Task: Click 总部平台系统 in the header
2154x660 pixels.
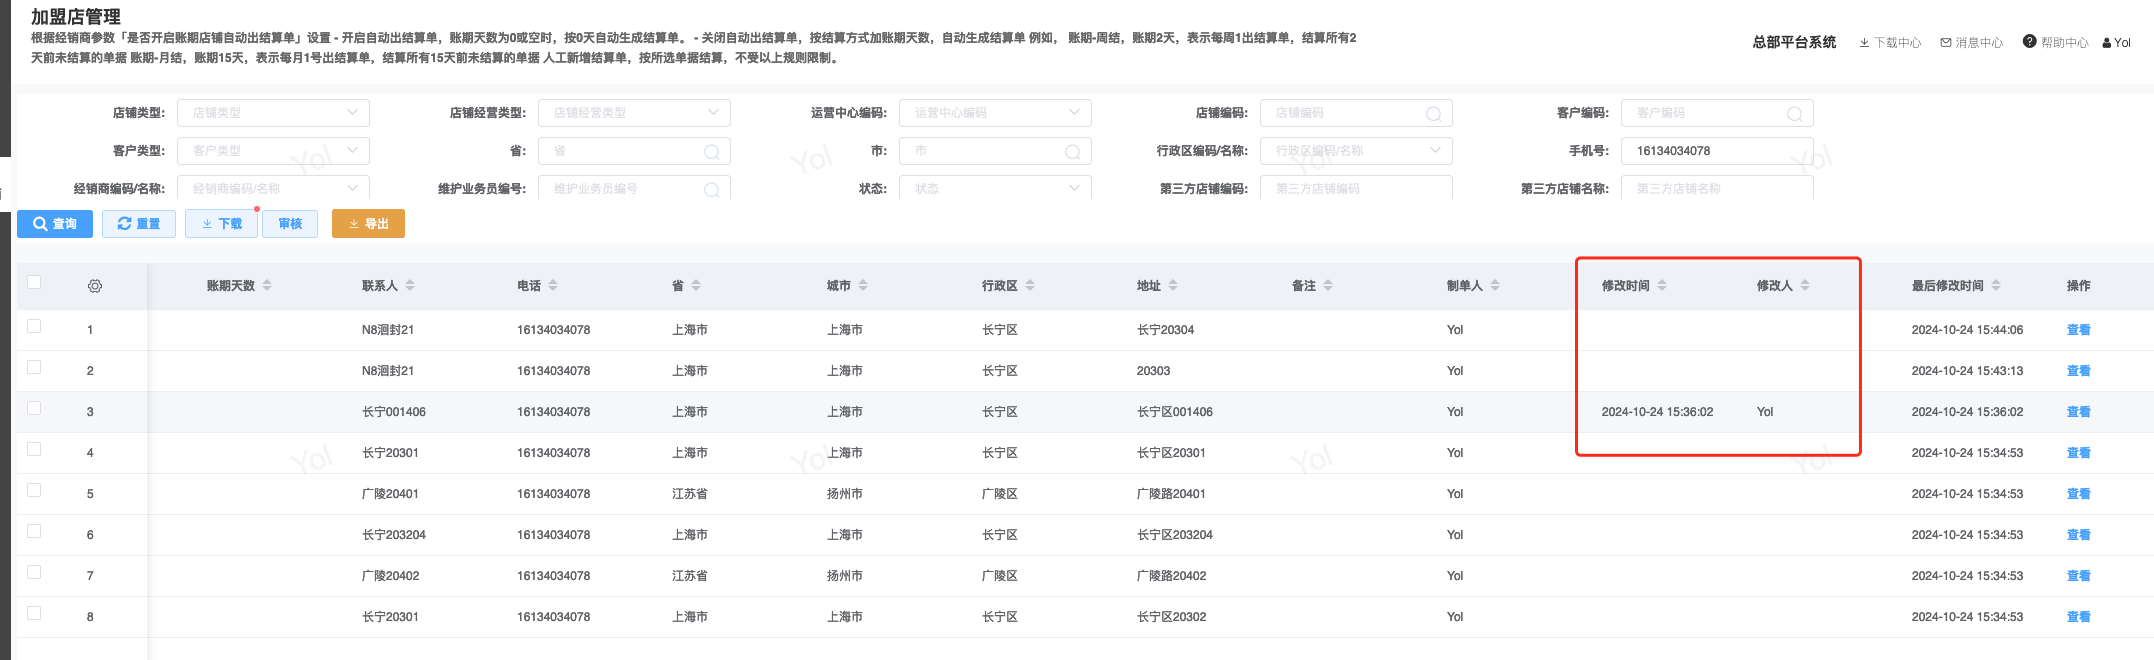Action: (1794, 42)
